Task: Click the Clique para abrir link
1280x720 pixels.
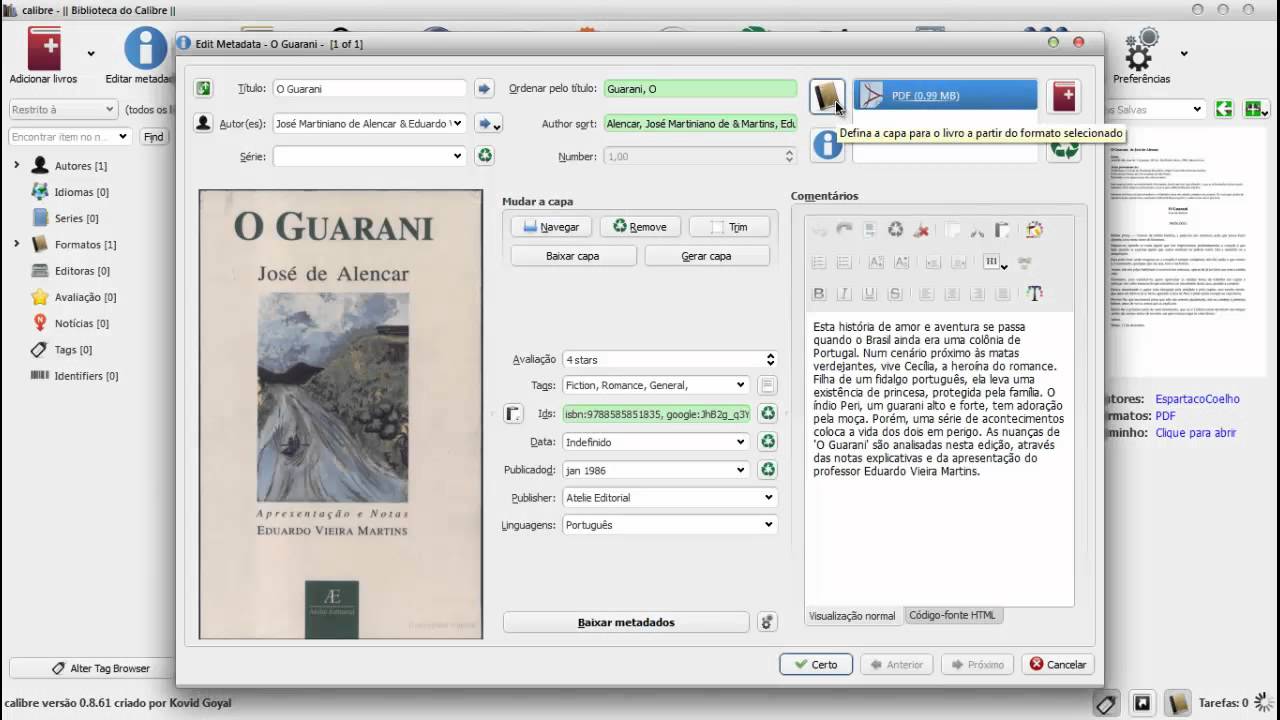Action: [x=1196, y=433]
